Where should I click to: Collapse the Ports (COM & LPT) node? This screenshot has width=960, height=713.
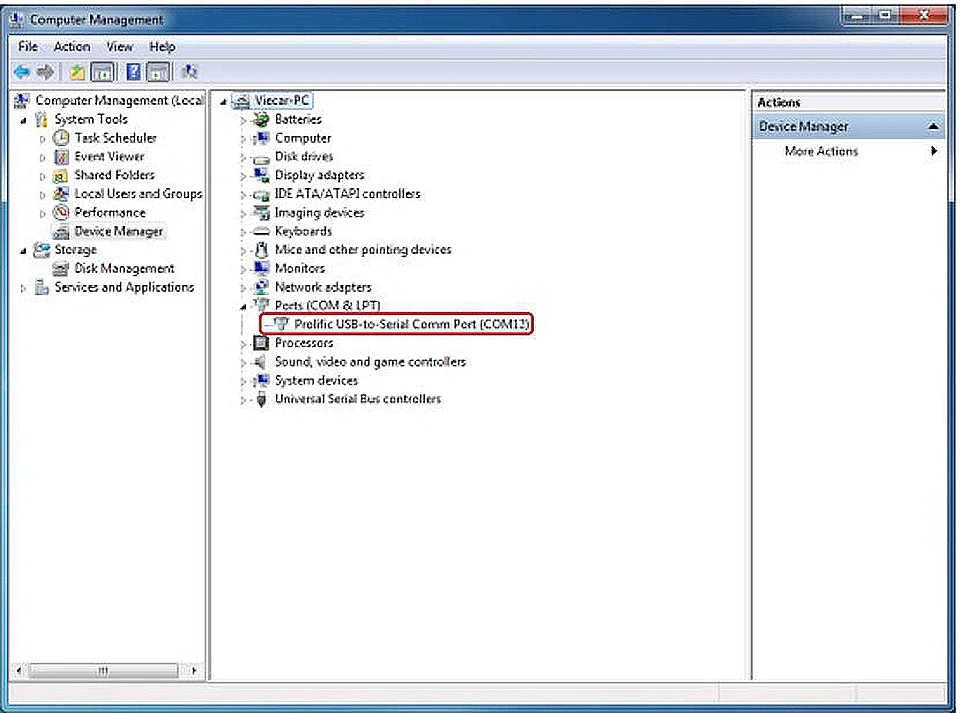pyautogui.click(x=243, y=307)
